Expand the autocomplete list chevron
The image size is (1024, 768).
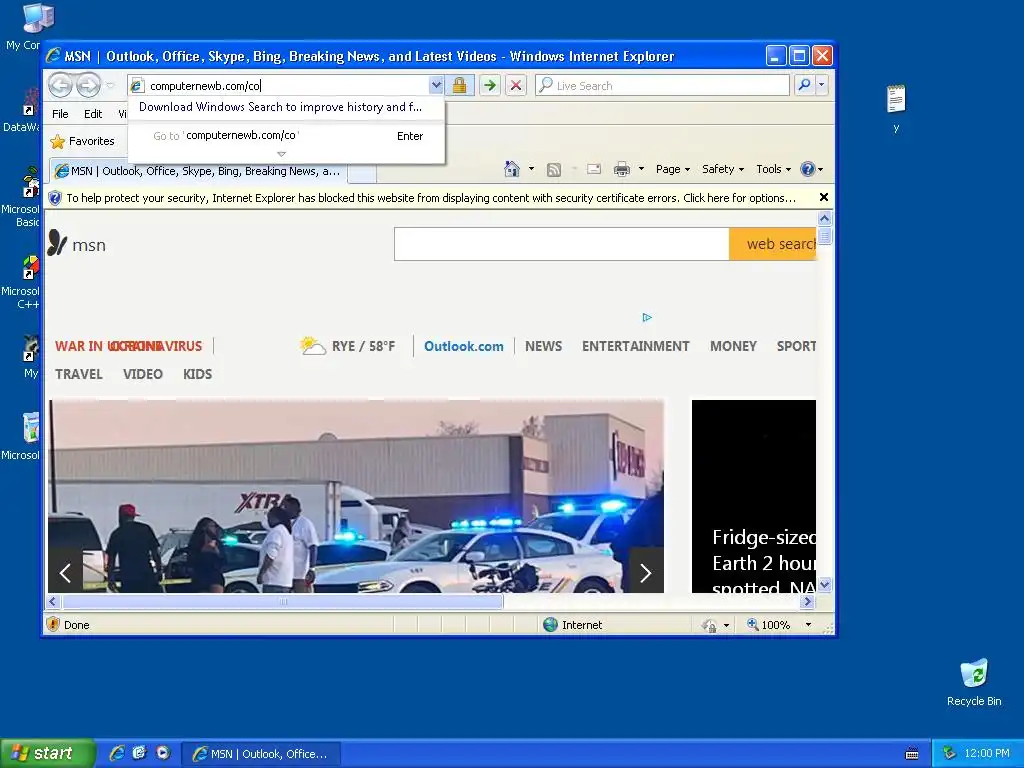pos(281,154)
